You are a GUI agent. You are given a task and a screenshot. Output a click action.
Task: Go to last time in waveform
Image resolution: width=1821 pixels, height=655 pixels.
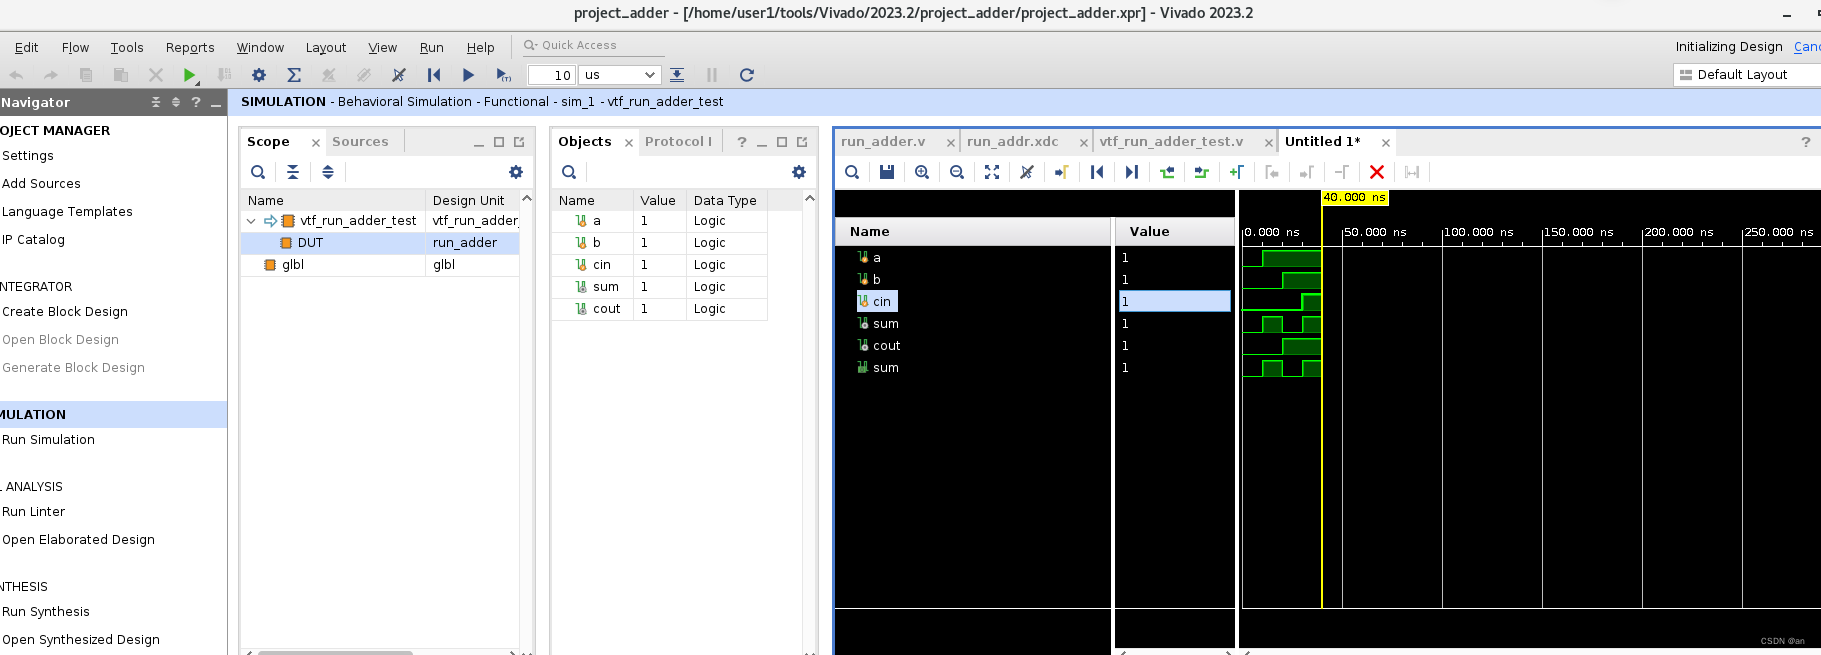tap(1132, 172)
